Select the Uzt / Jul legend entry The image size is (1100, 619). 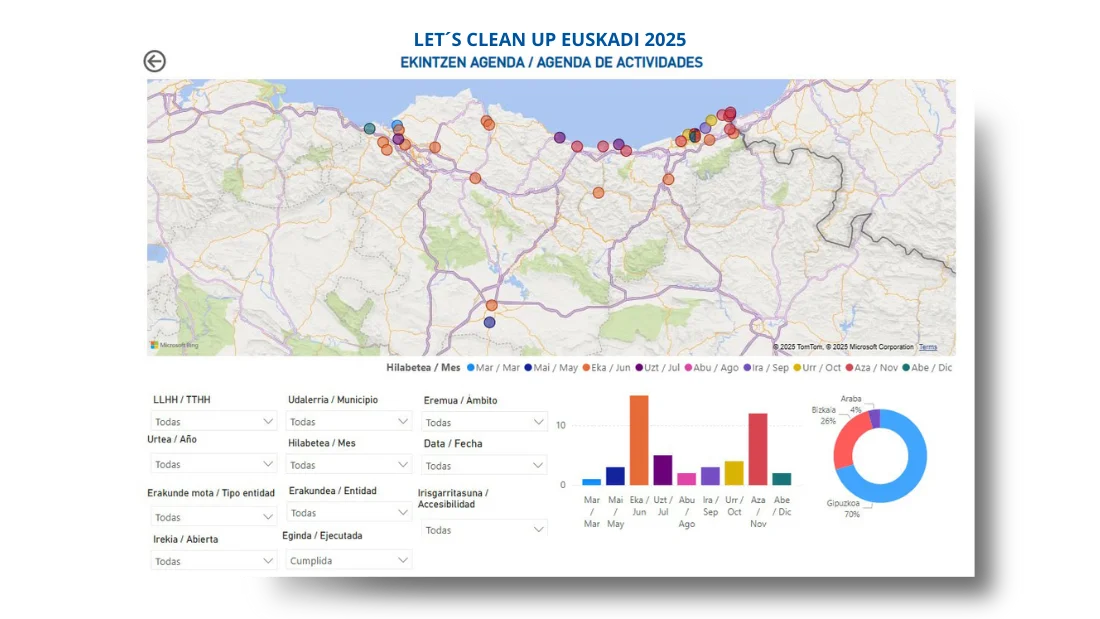coord(659,368)
